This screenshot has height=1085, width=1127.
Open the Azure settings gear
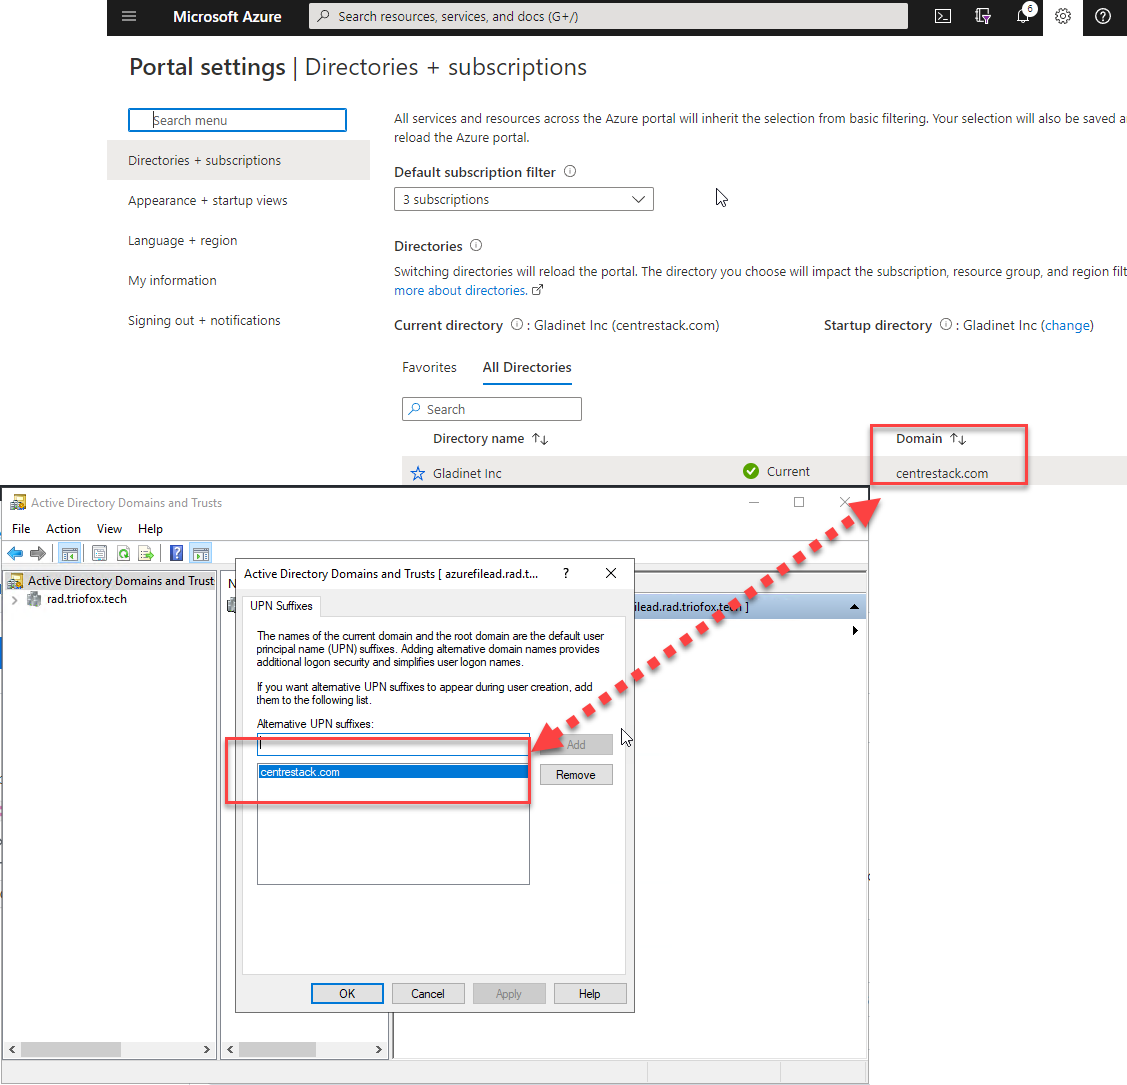point(1062,16)
